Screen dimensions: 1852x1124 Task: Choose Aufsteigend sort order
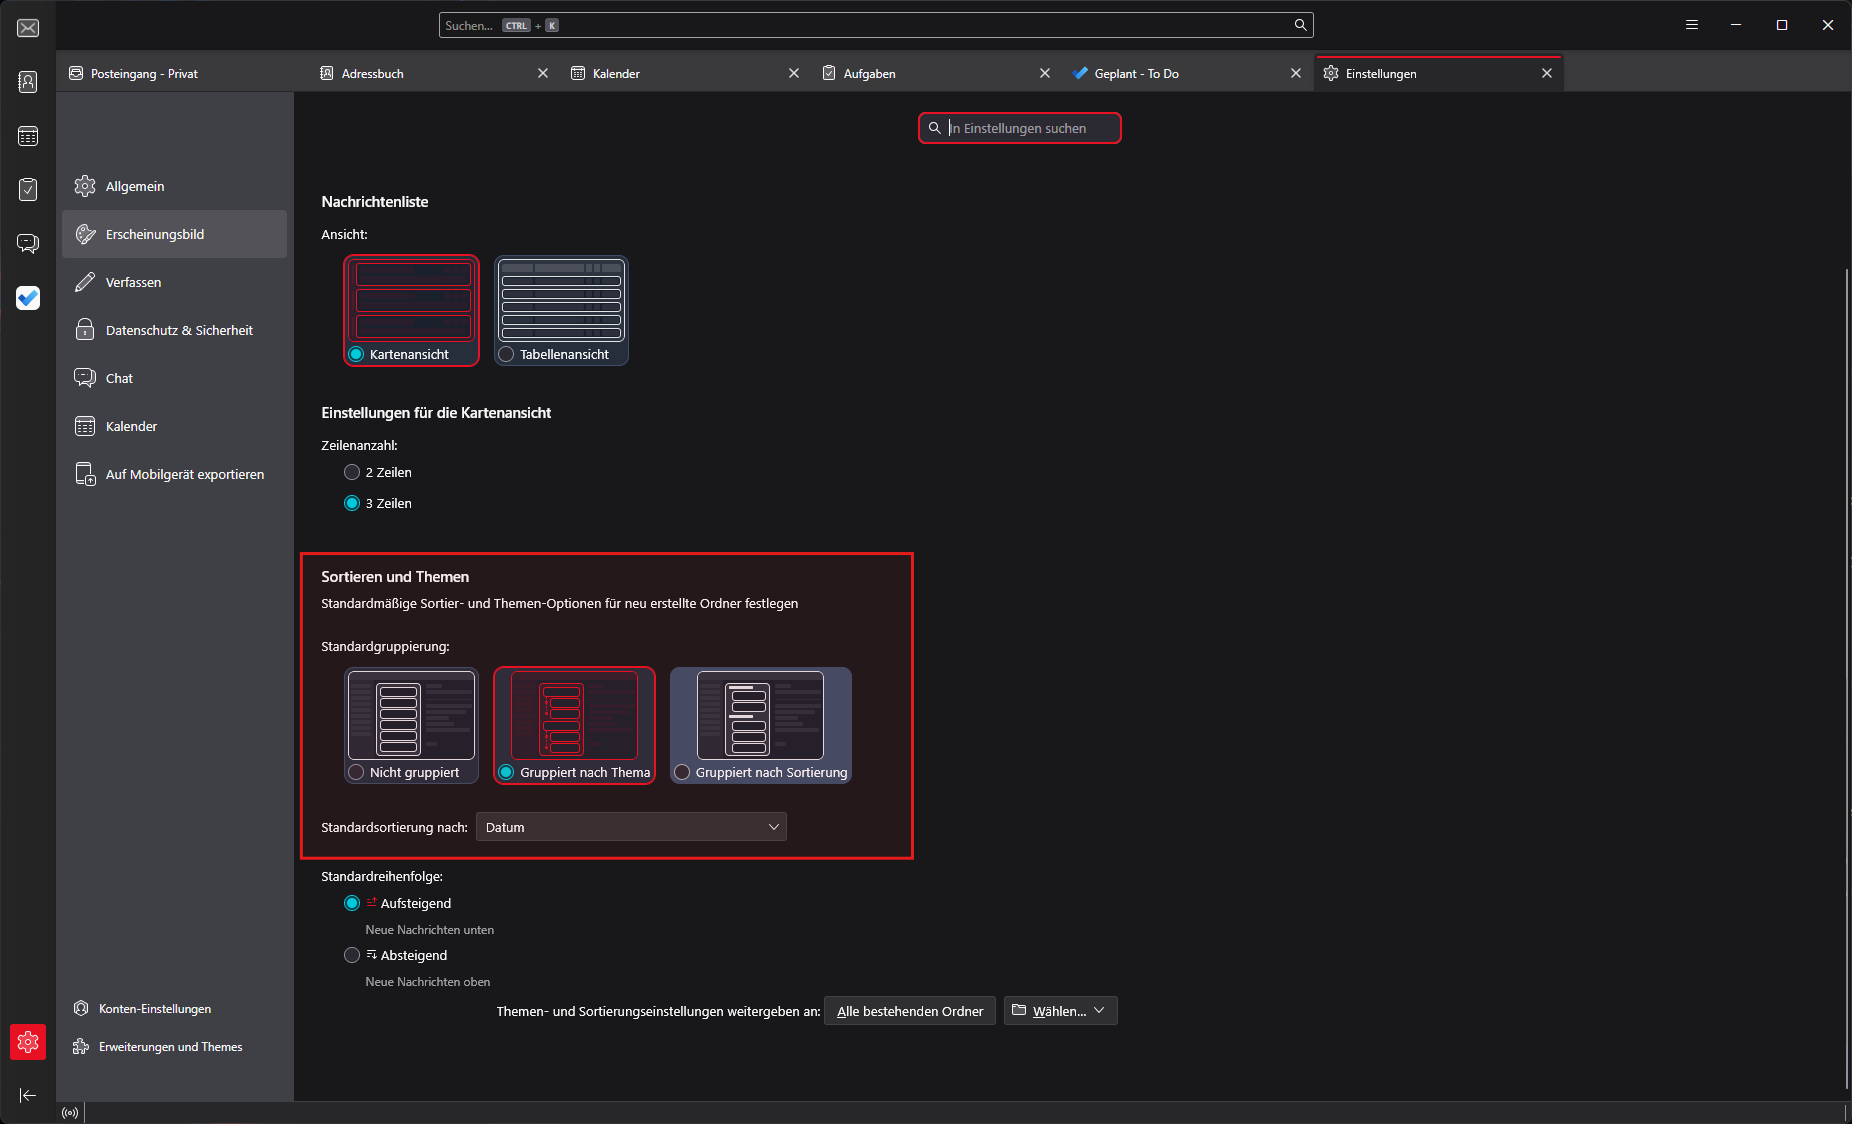tap(352, 903)
